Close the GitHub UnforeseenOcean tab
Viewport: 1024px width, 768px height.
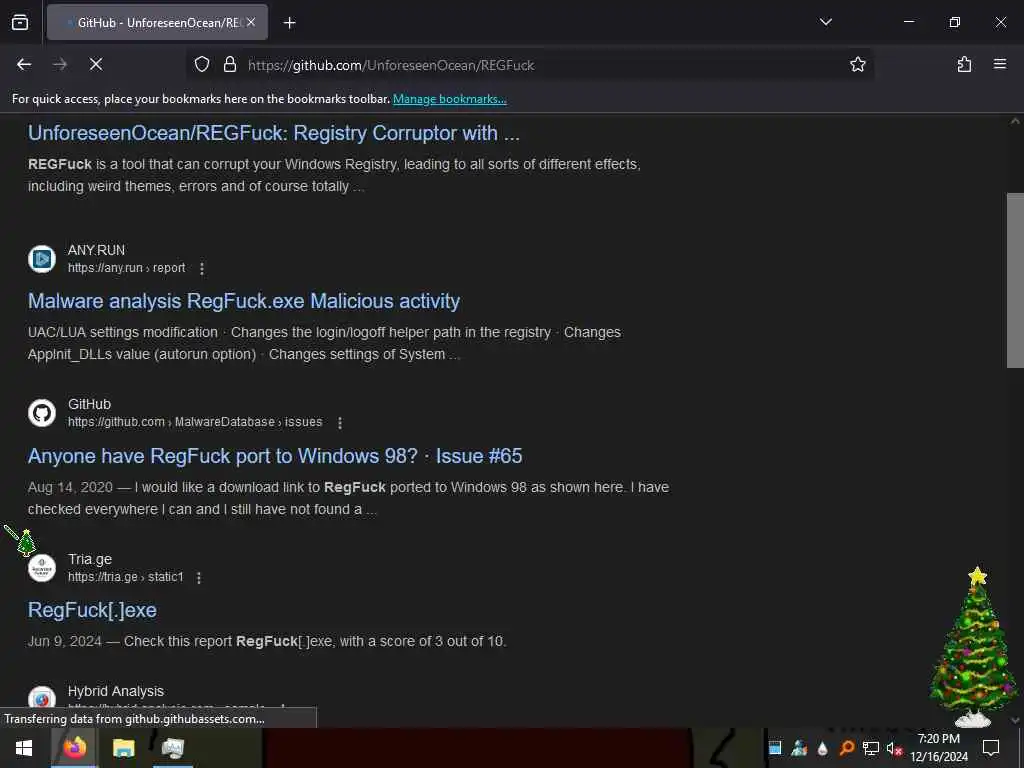pyautogui.click(x=251, y=22)
